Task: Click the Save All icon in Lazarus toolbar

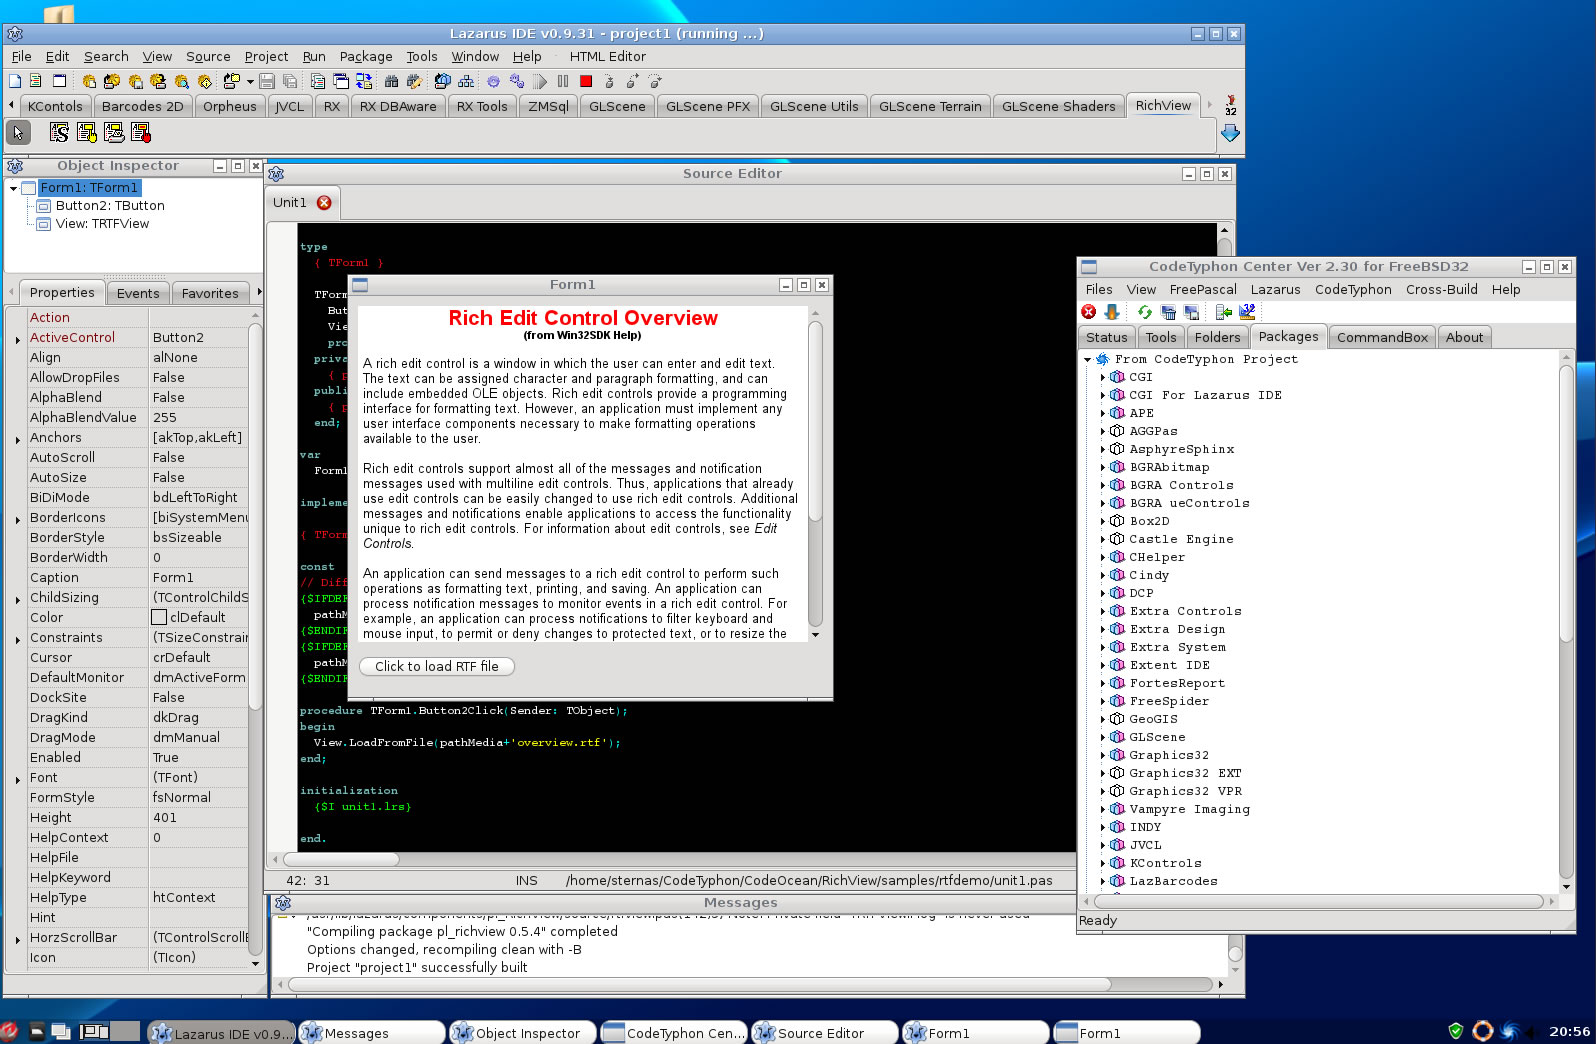Action: click(290, 81)
